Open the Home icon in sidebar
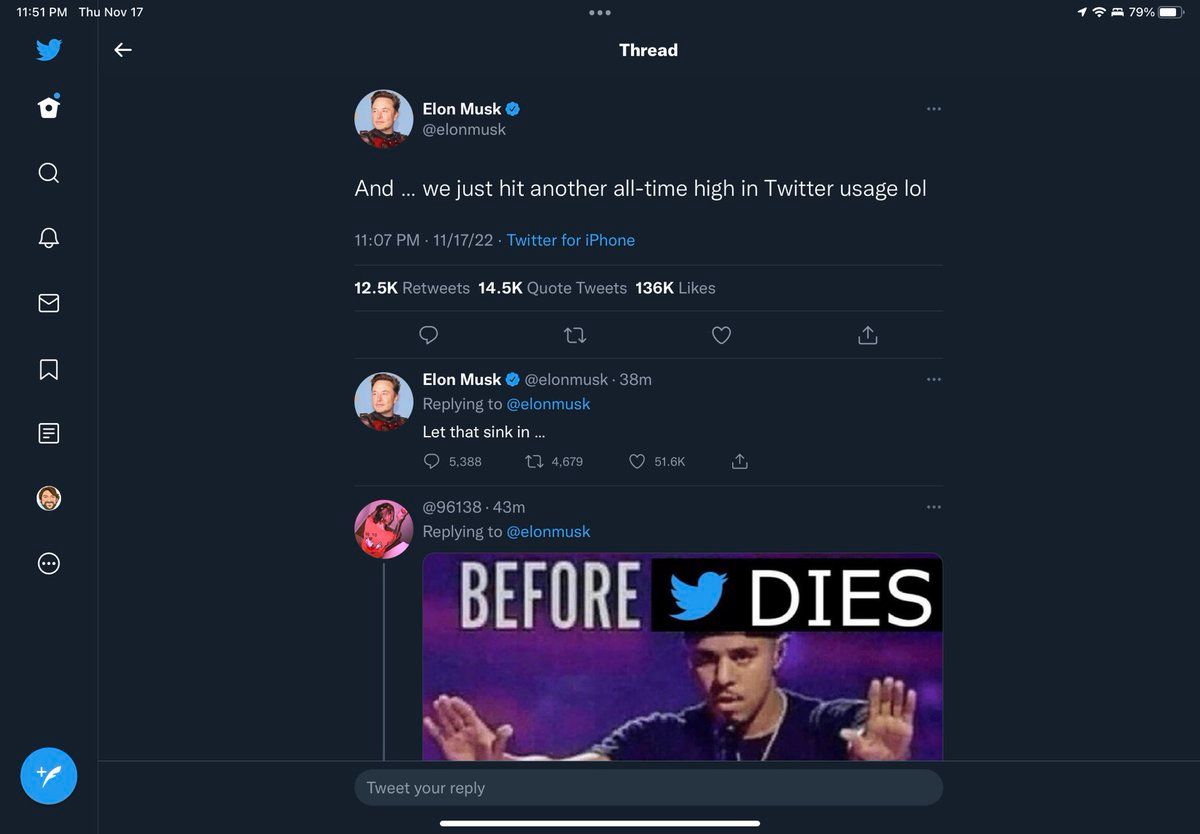Viewport: 1200px width, 834px height. click(x=48, y=108)
